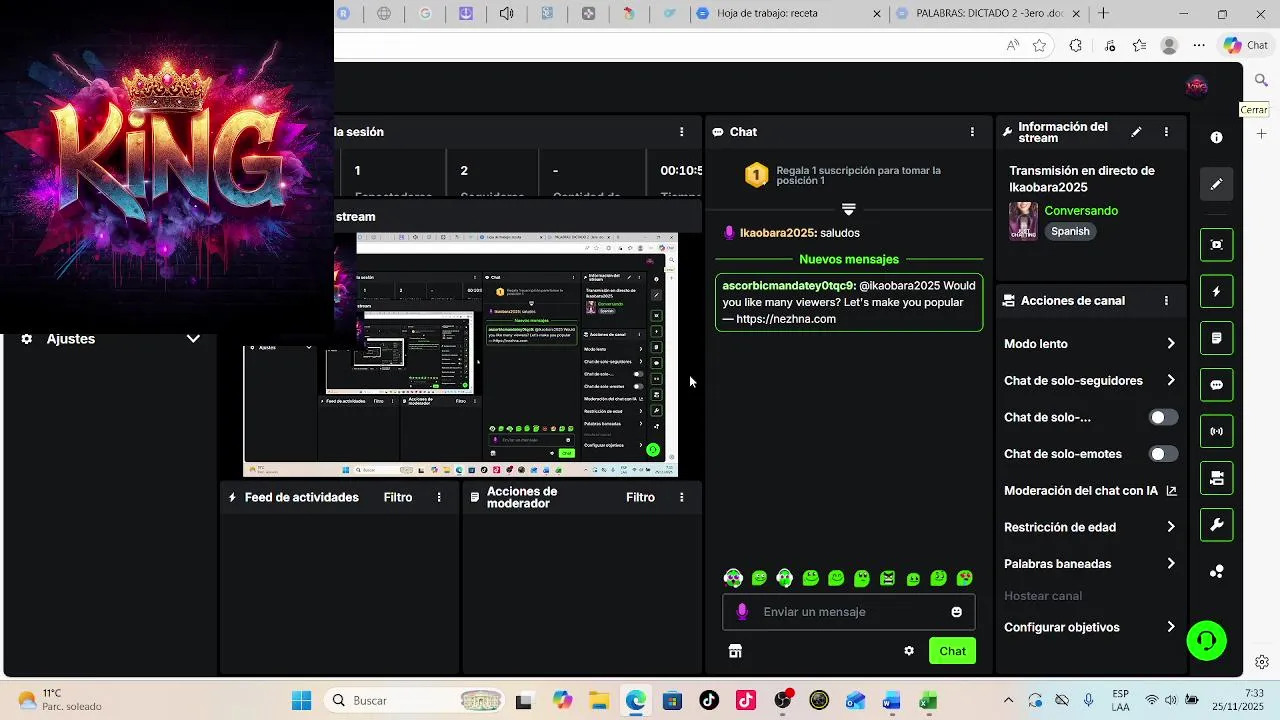Open the emoji picker in message box
1280x720 pixels.
click(x=956, y=612)
